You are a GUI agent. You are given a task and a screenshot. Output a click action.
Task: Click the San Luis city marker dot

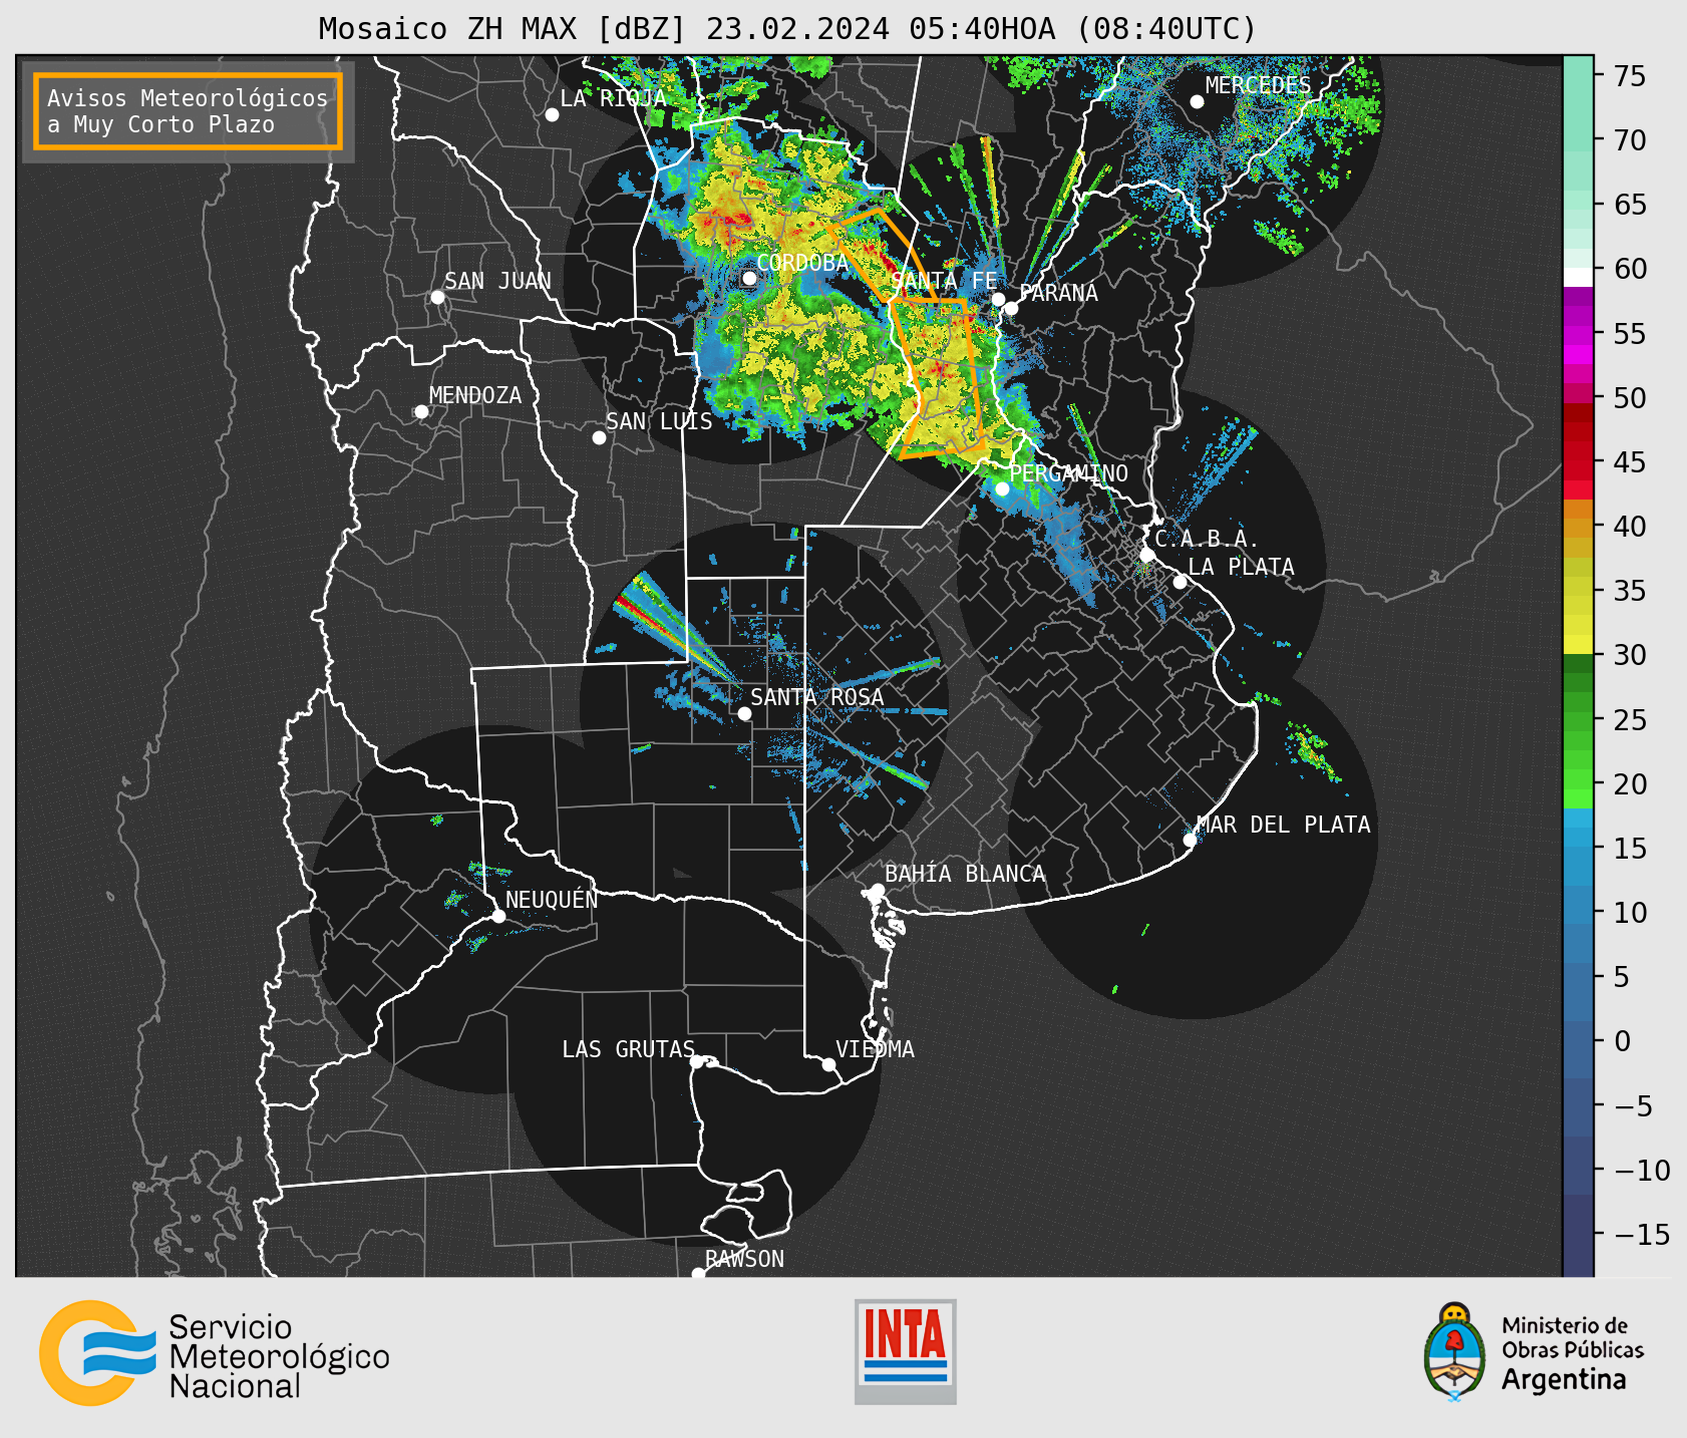tap(599, 438)
